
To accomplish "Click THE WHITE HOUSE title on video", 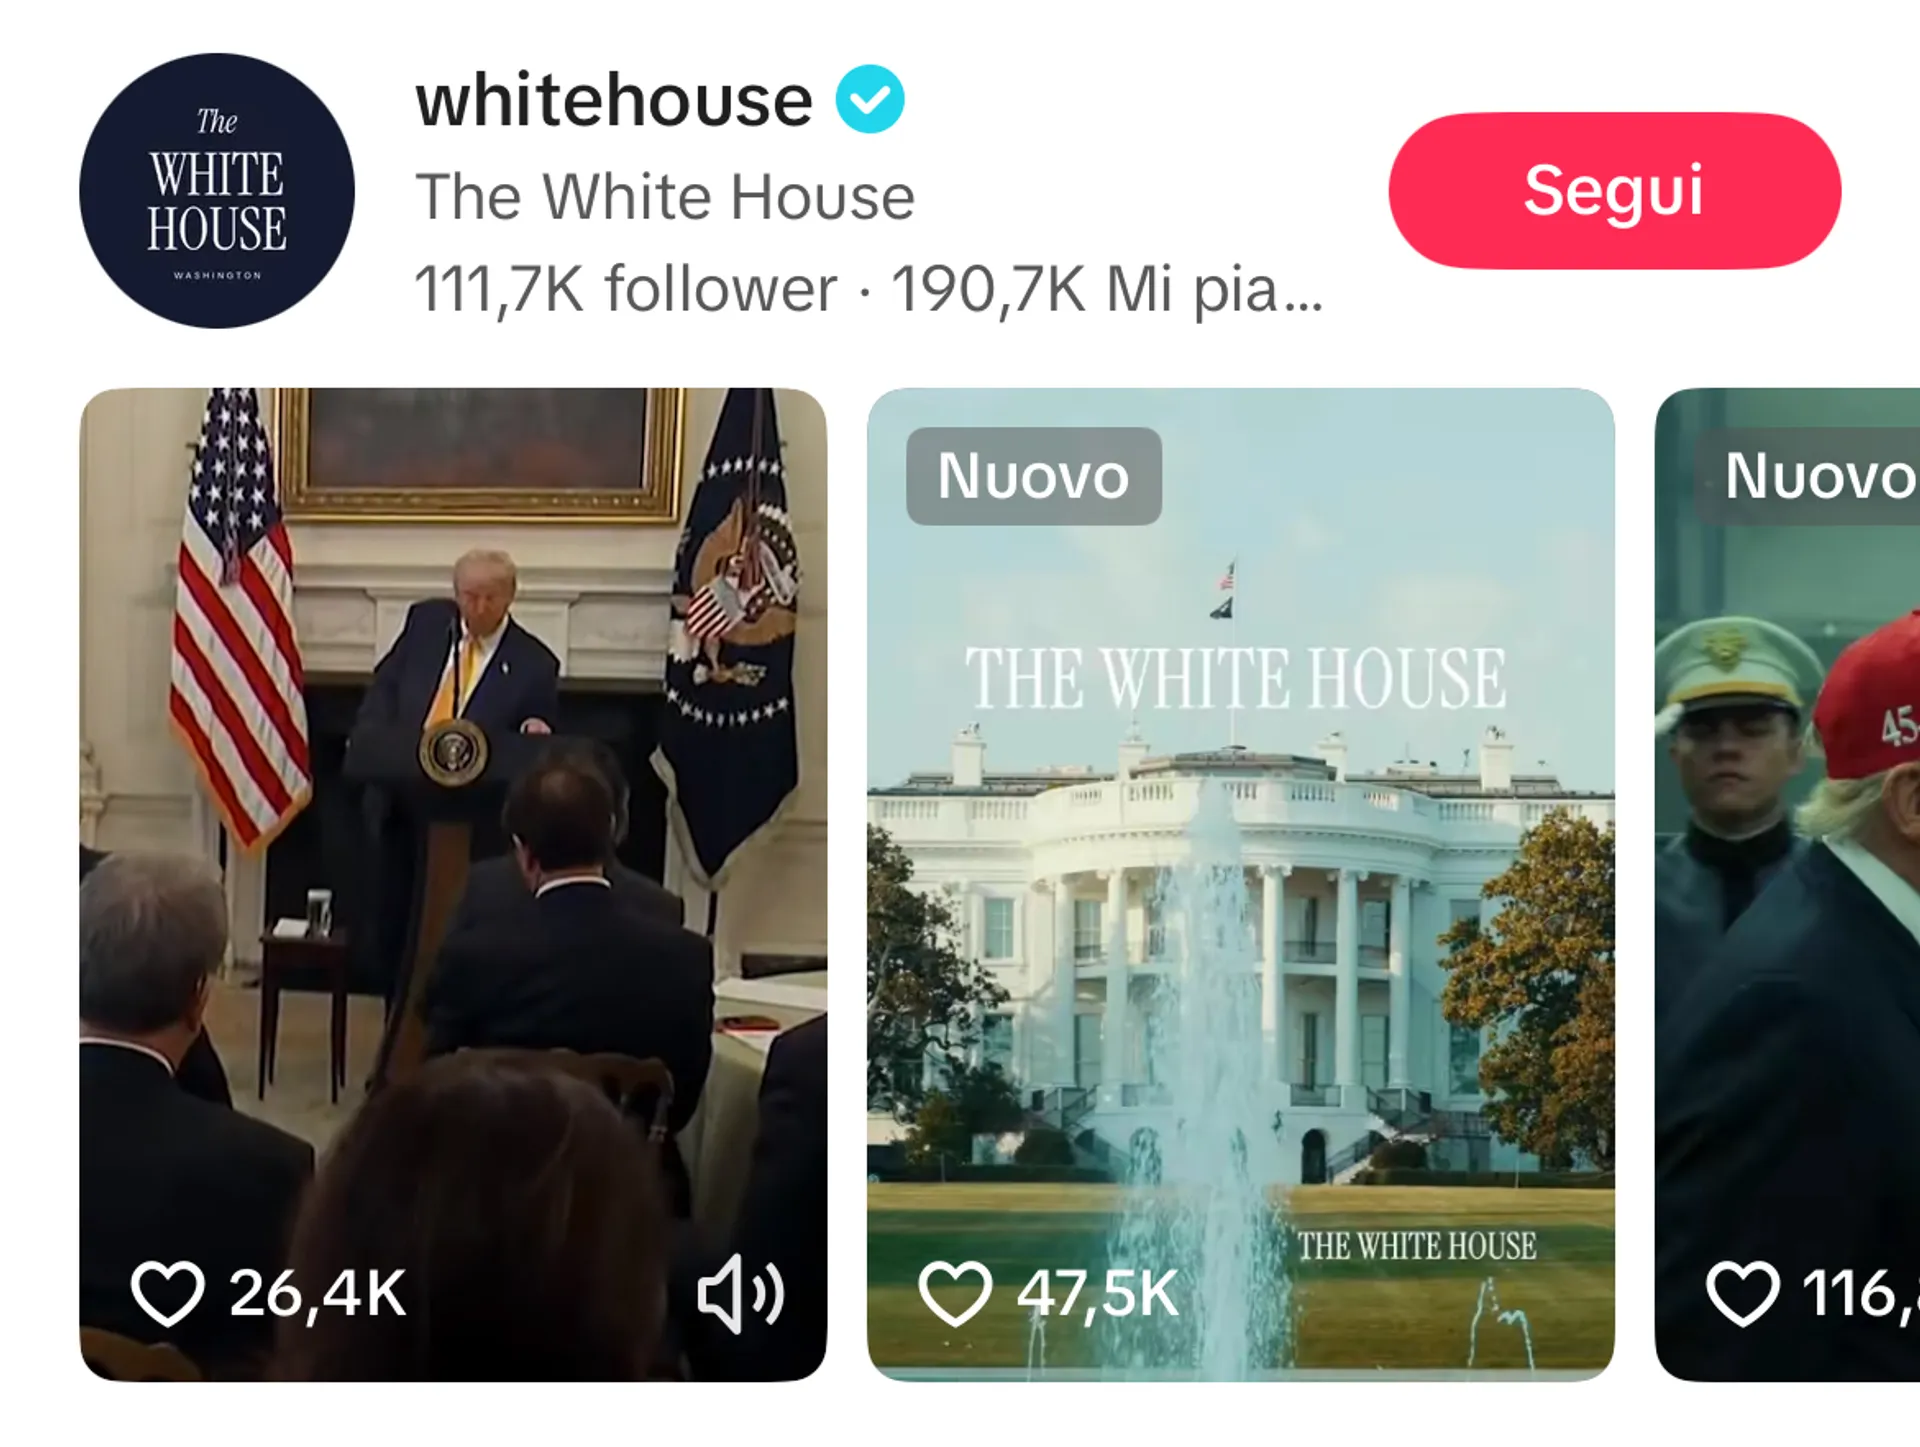I will pyautogui.click(x=1236, y=678).
